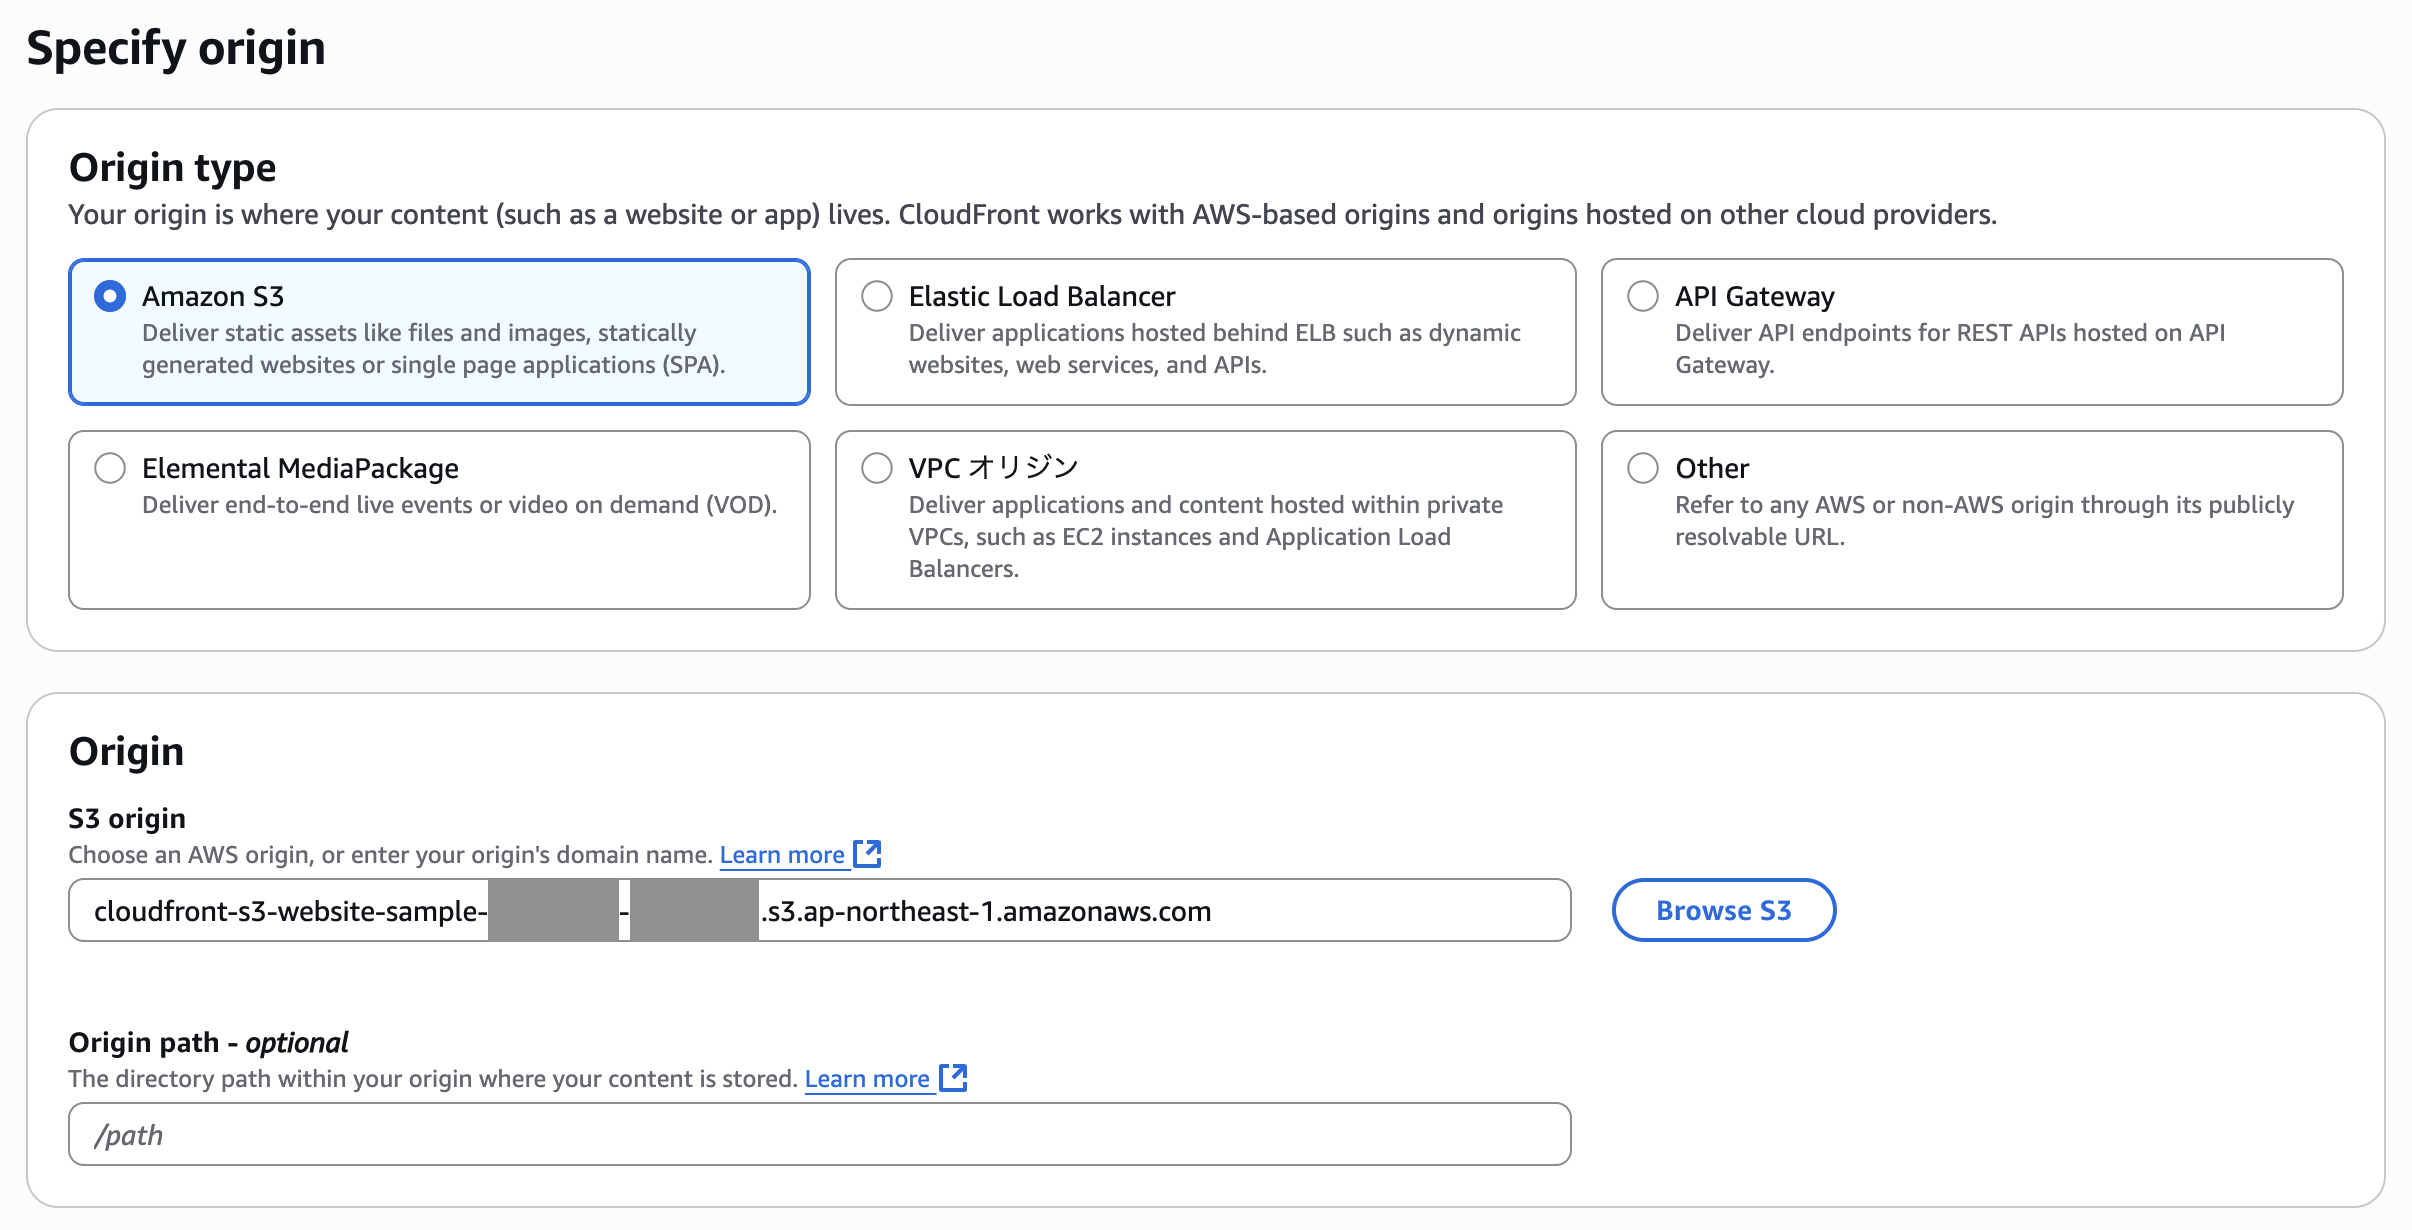Choose the Other origin type radio

(1643, 468)
